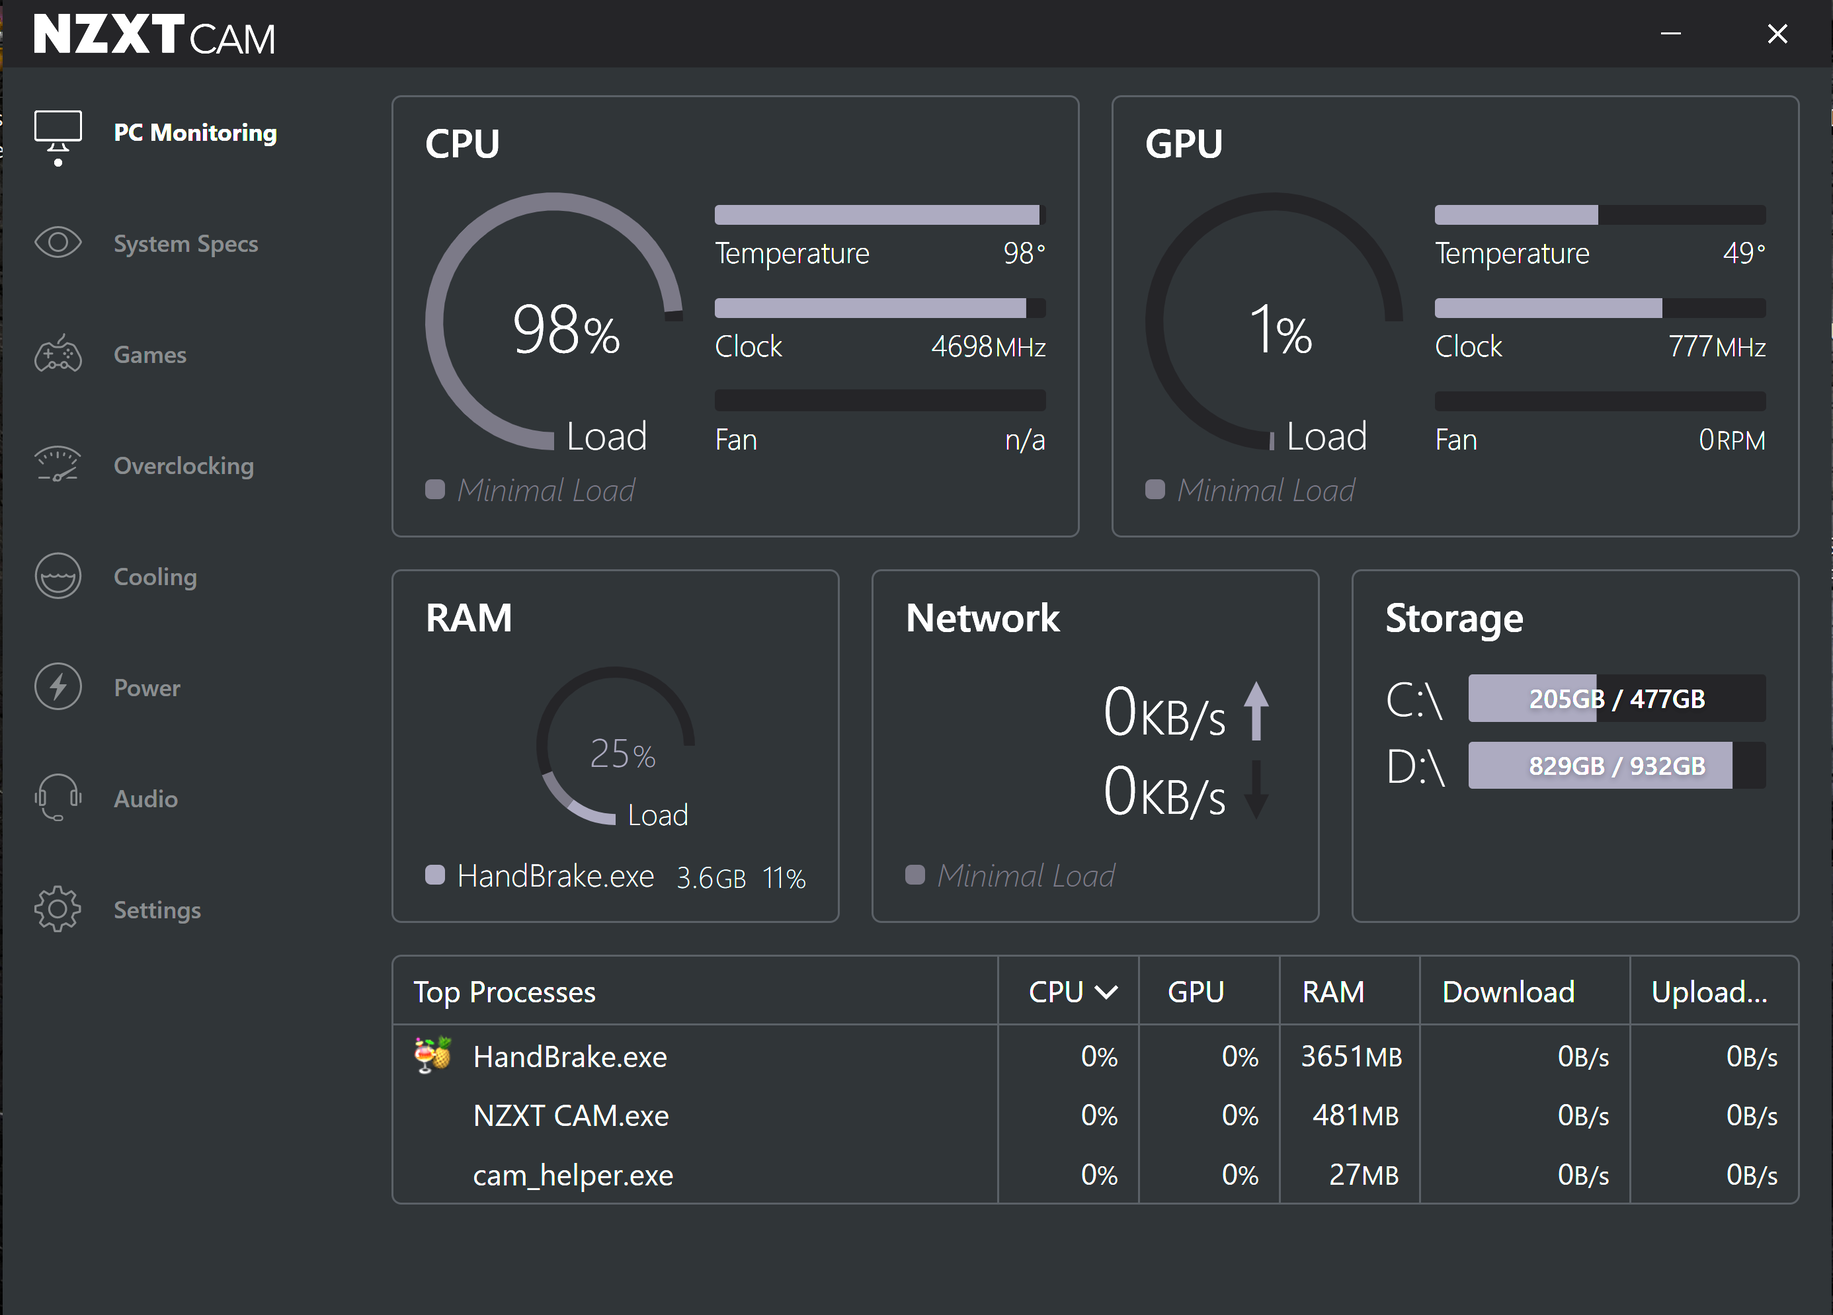Open the System Specs section

(186, 244)
